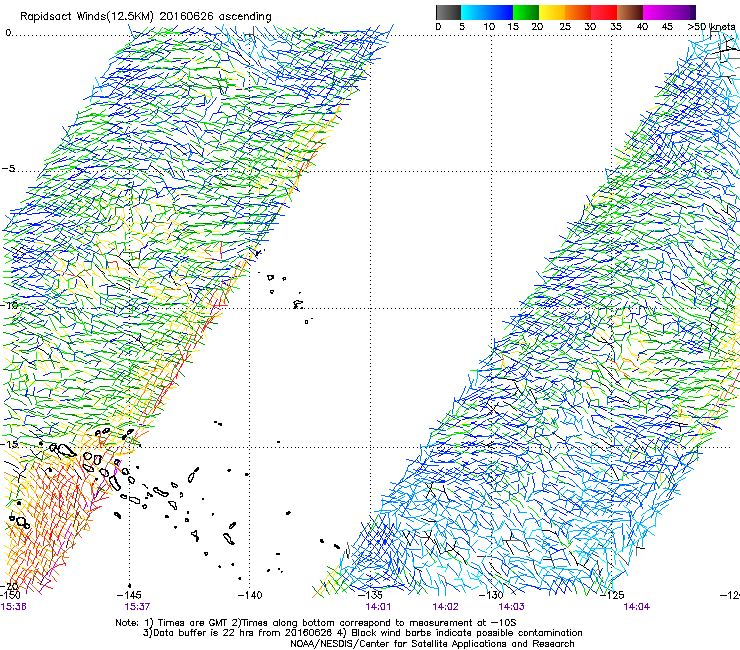Click the longitude label '-130'

491,595
